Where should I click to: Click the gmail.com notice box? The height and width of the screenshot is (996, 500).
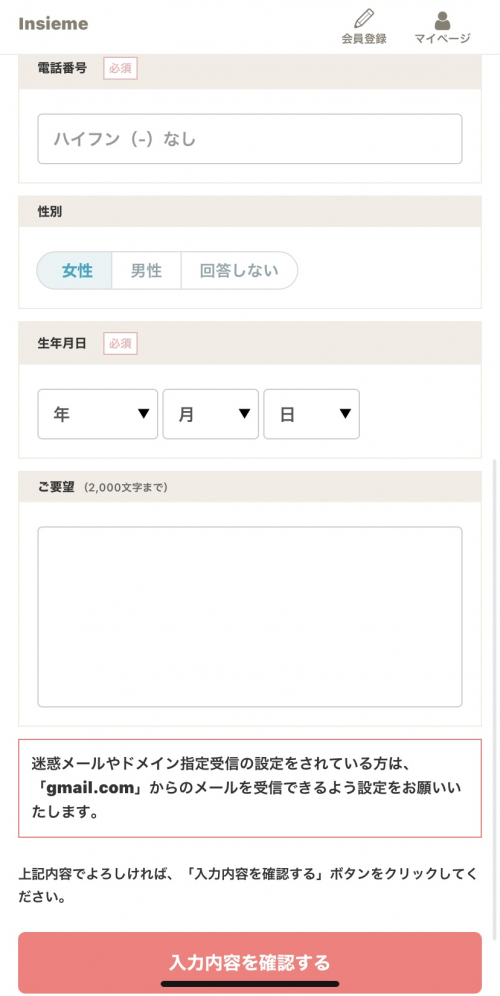click(x=250, y=788)
